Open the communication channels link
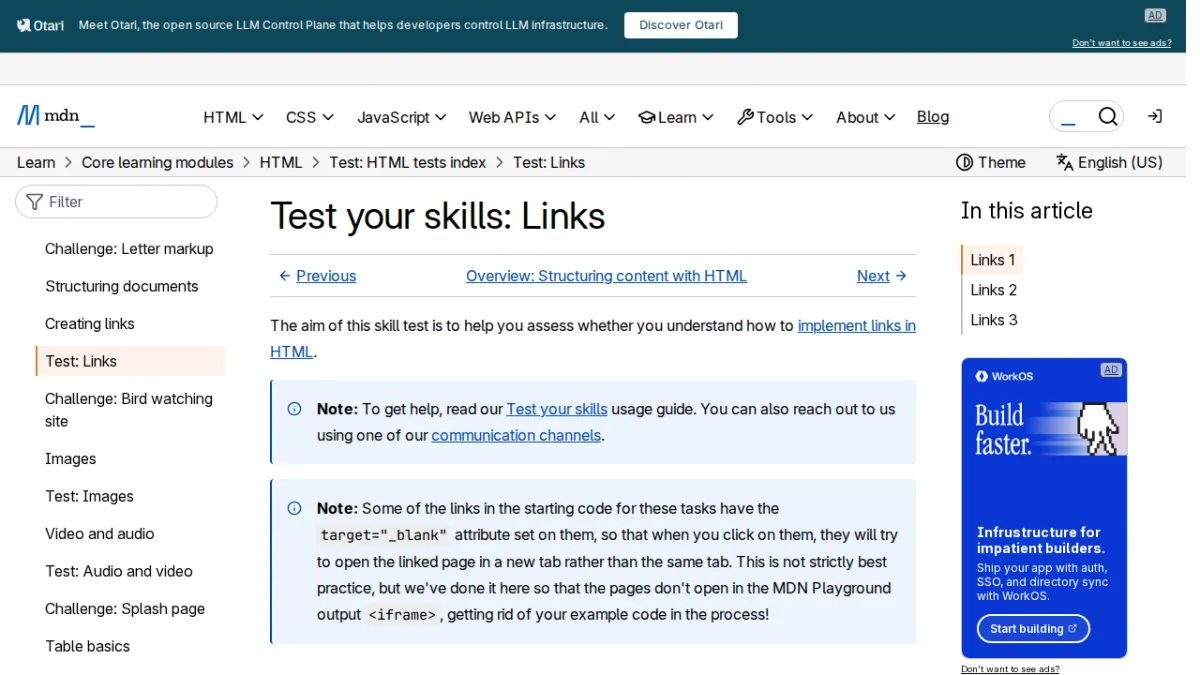 click(516, 435)
